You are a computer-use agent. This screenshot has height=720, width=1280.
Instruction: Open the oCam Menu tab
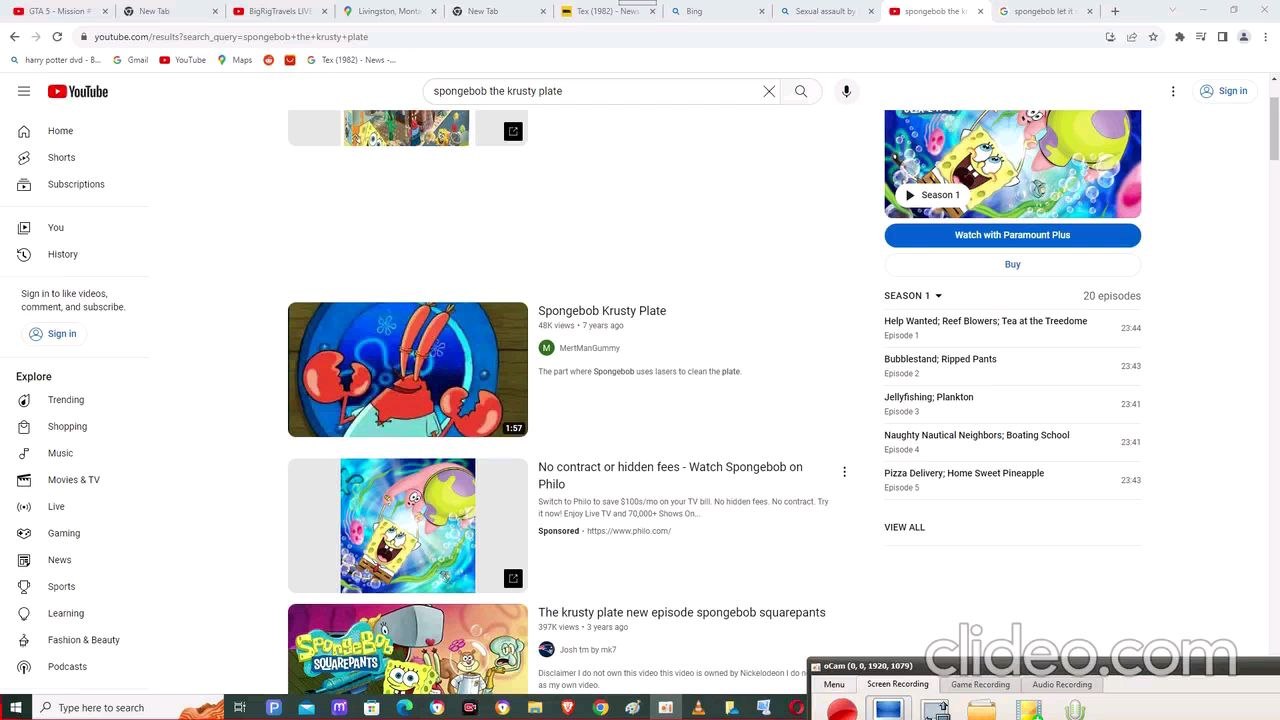(x=834, y=685)
